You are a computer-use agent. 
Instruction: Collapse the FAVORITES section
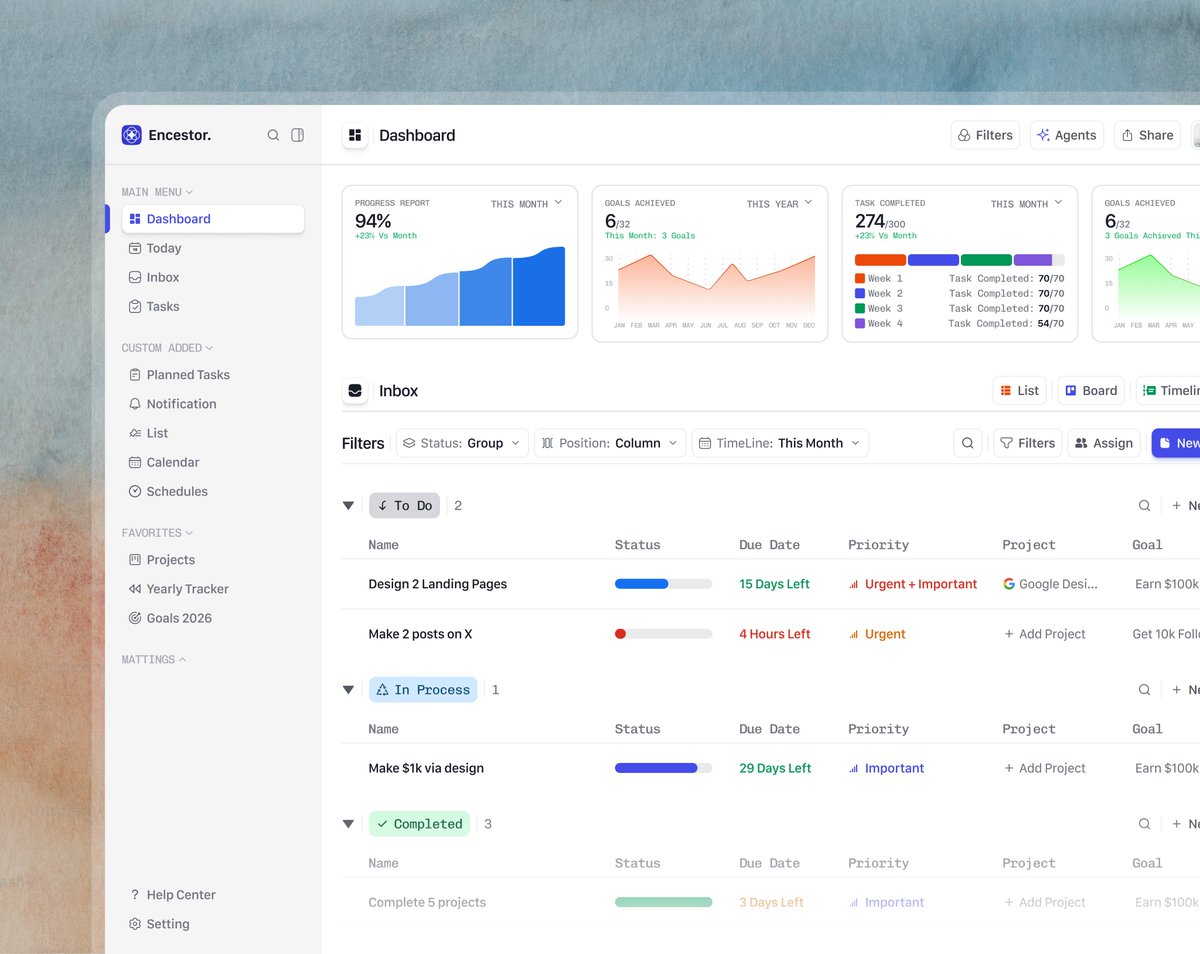click(157, 533)
